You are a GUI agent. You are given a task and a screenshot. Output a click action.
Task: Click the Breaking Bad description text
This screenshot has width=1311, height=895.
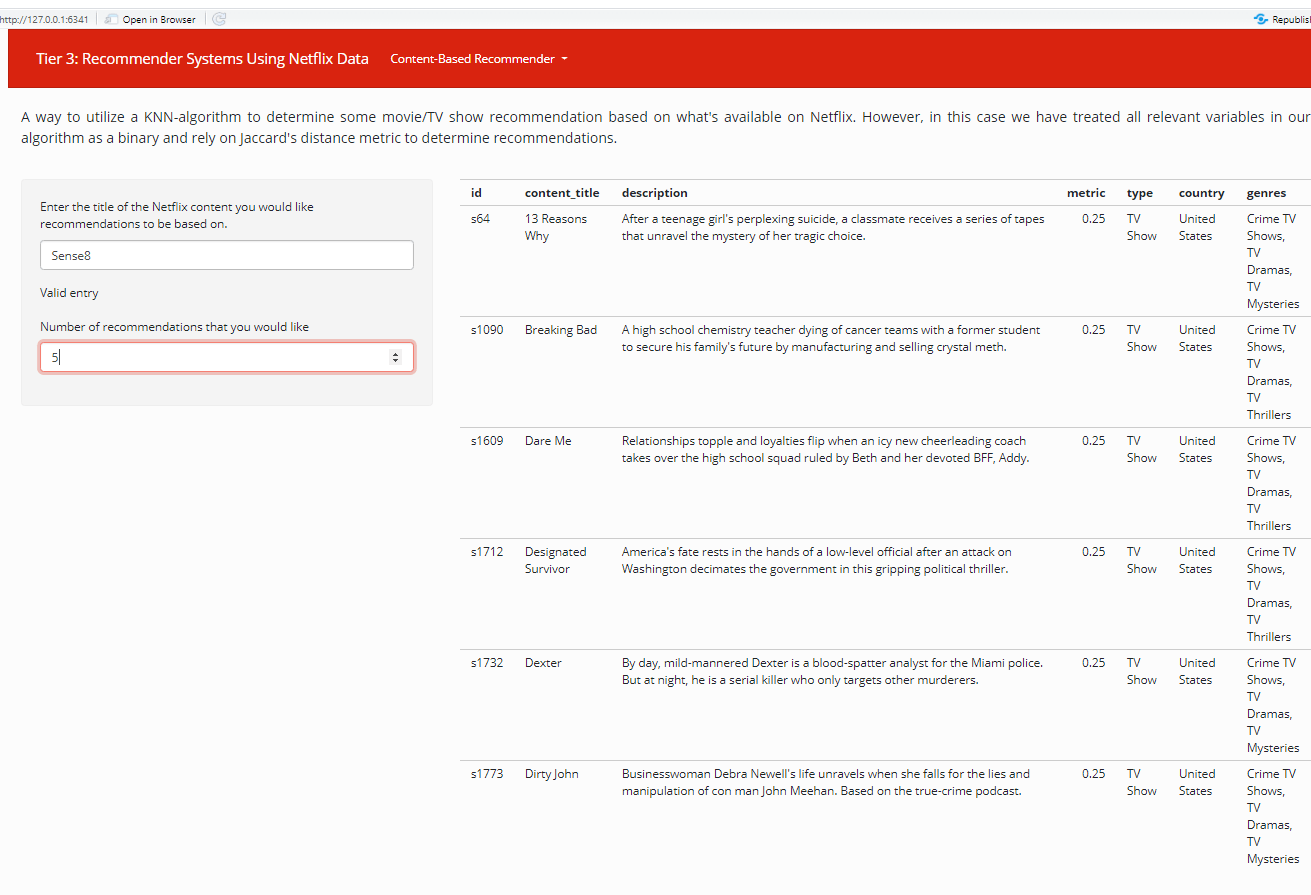coord(831,338)
